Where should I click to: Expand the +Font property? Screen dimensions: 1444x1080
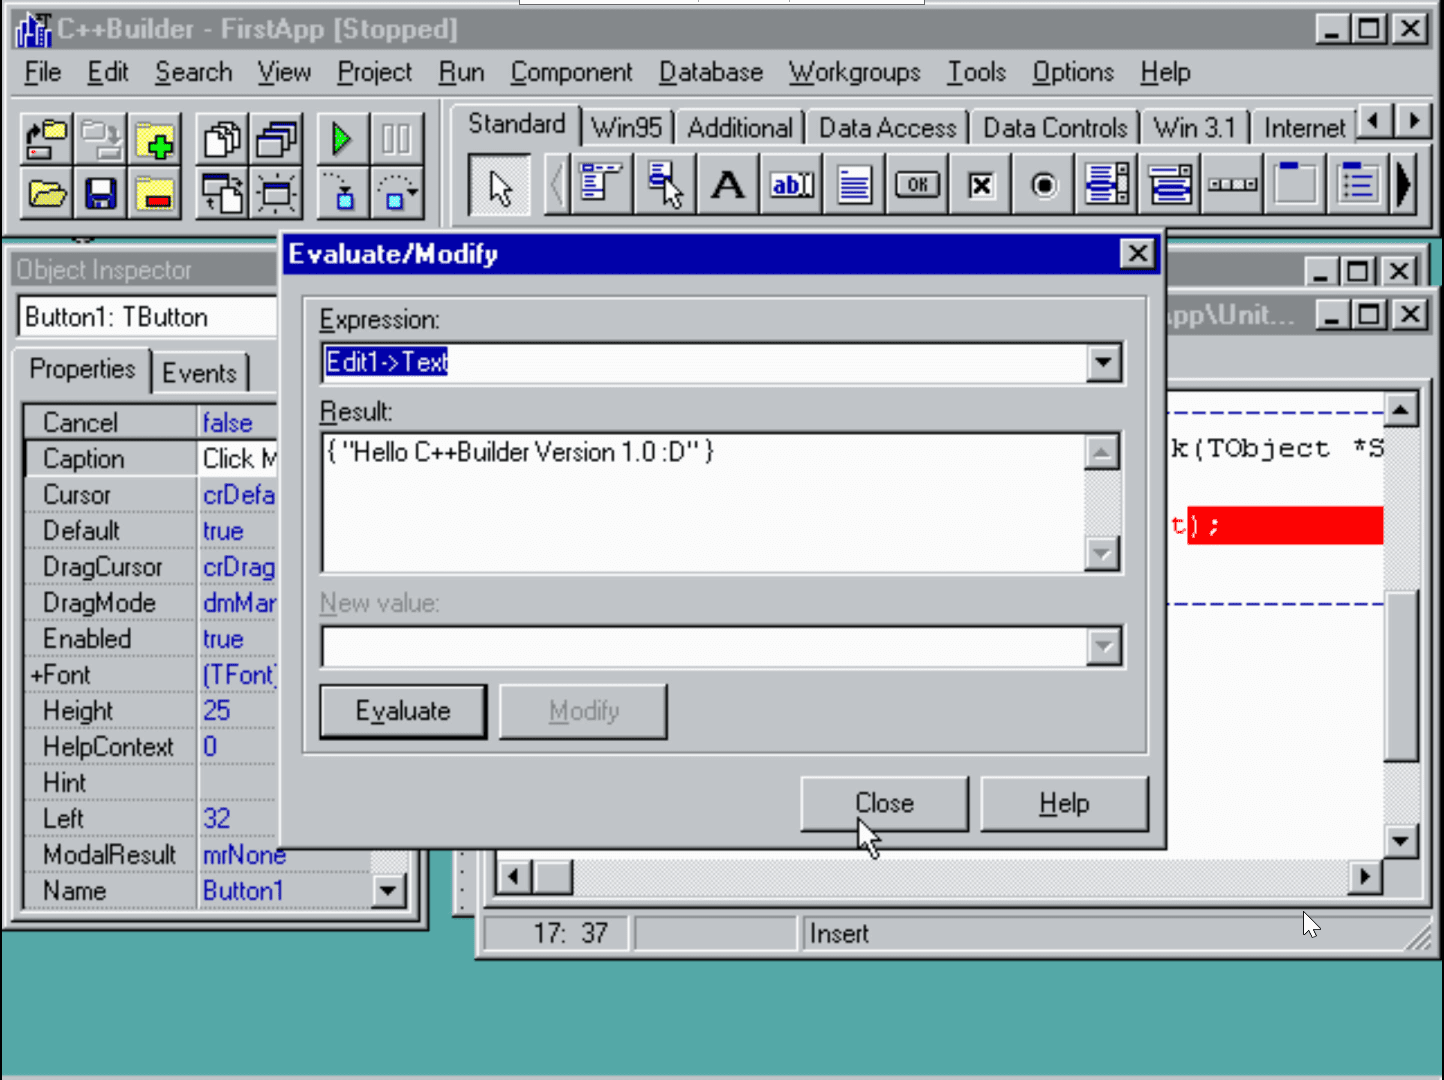pos(37,676)
